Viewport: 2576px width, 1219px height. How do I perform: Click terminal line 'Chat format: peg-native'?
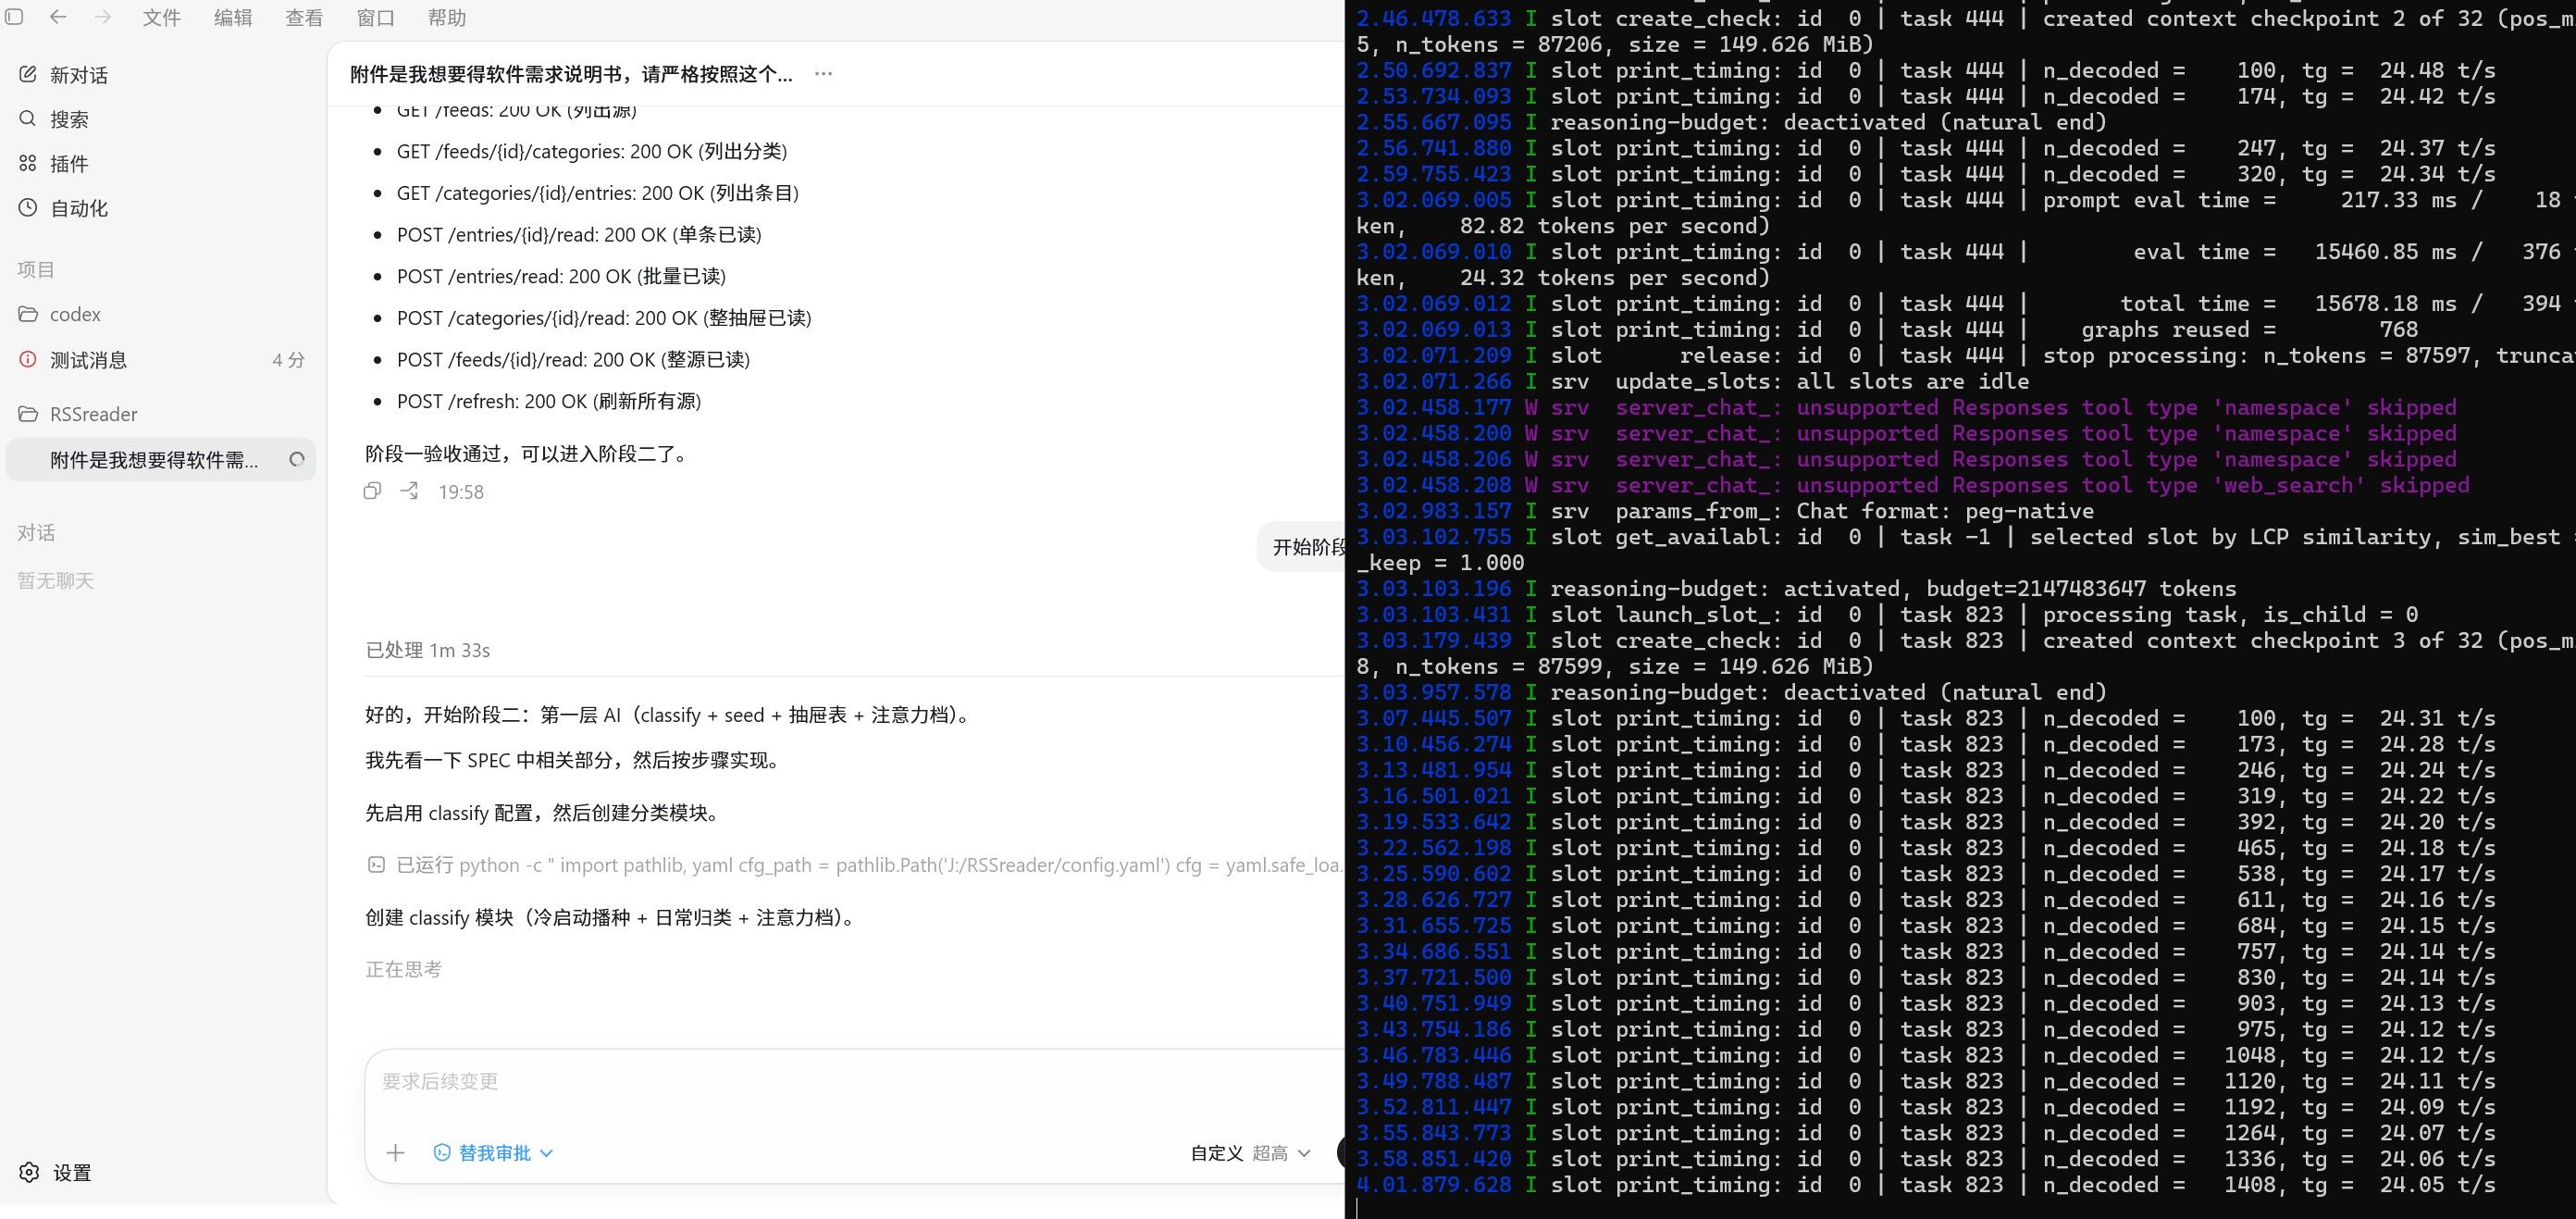pos(1725,511)
